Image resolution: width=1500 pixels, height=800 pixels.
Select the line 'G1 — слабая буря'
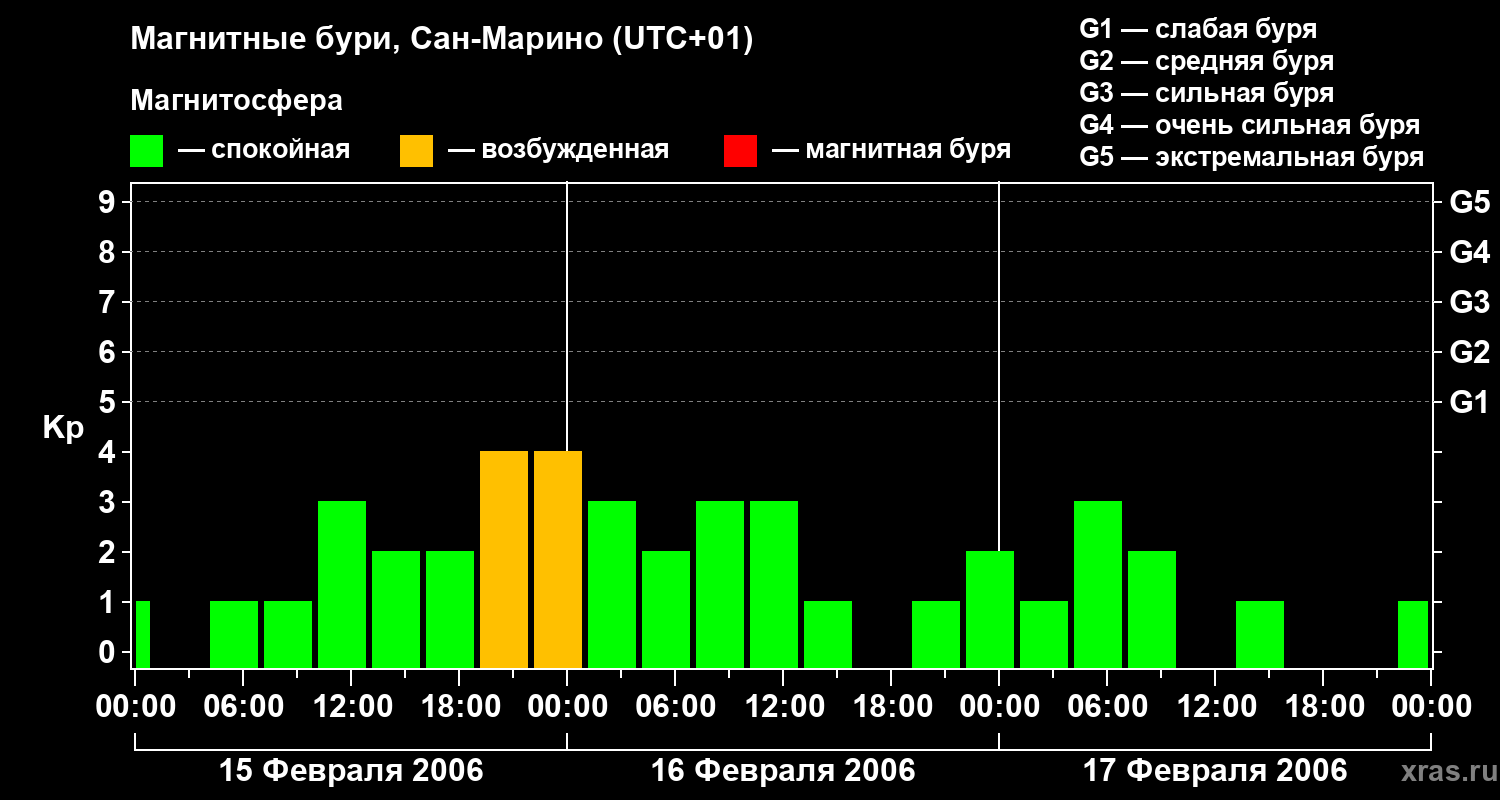[1198, 29]
